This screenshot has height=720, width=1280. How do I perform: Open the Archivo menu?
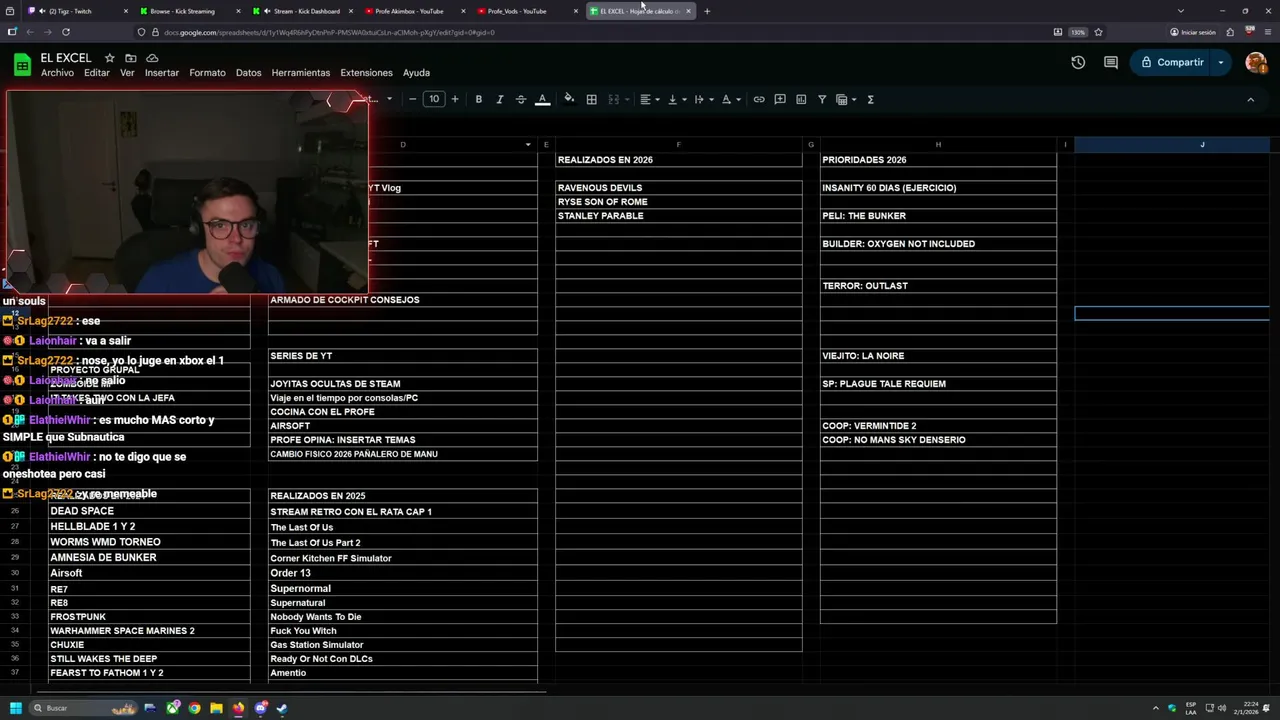[x=57, y=73]
